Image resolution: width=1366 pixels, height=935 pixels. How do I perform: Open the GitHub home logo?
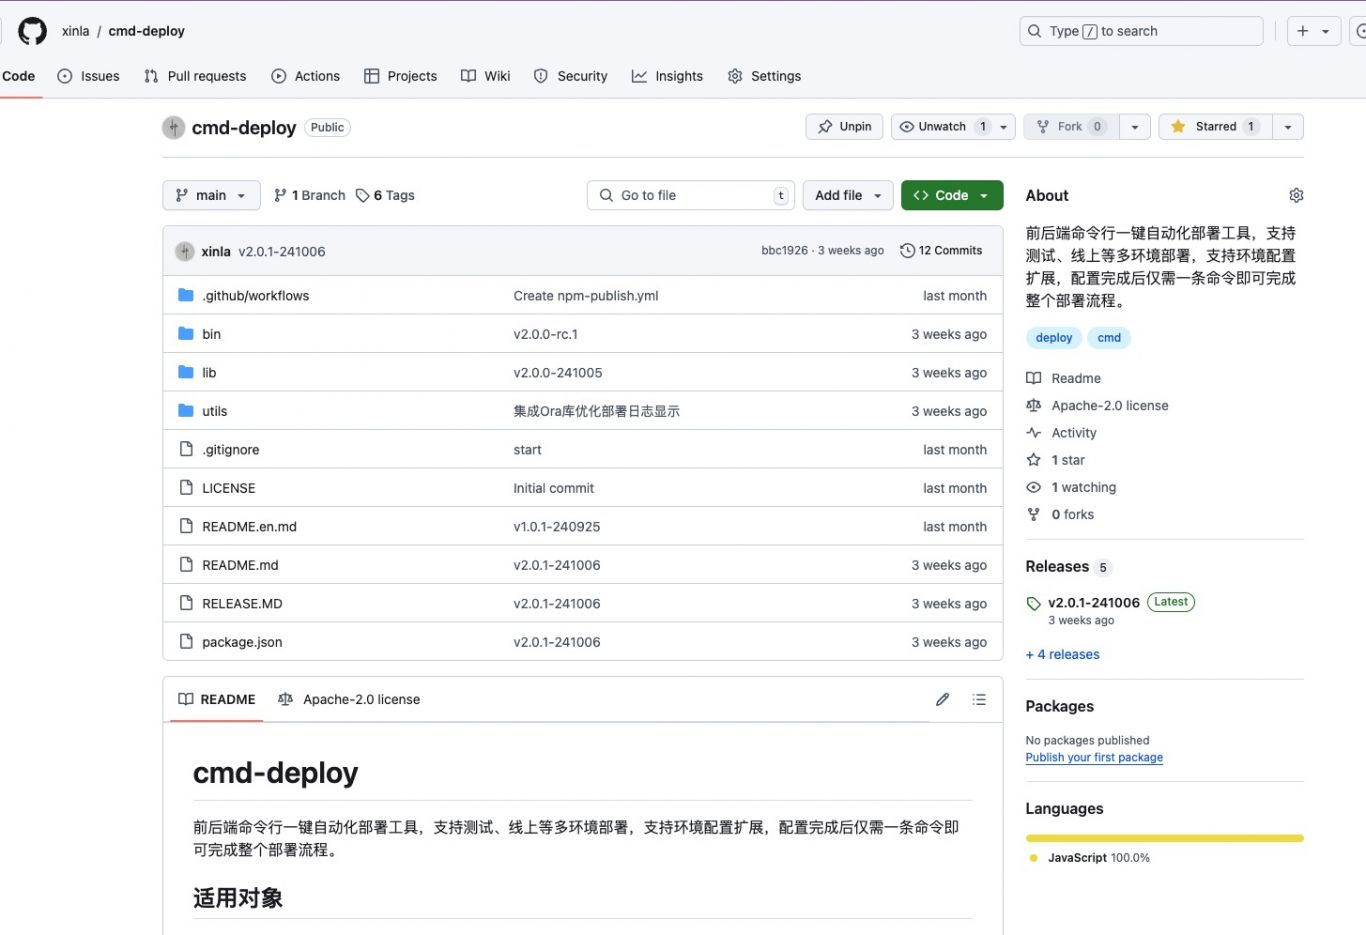point(33,31)
